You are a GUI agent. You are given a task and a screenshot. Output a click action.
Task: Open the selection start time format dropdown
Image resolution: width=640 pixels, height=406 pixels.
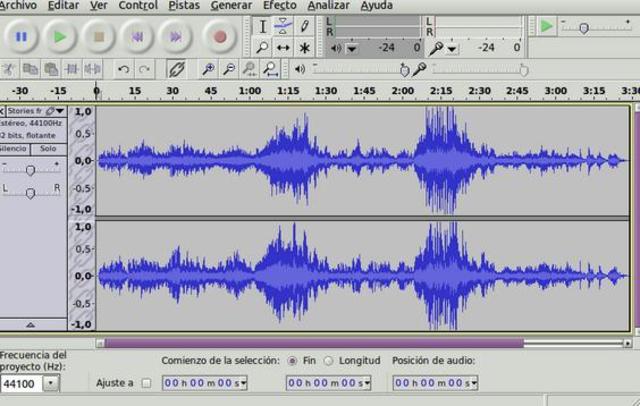244,383
